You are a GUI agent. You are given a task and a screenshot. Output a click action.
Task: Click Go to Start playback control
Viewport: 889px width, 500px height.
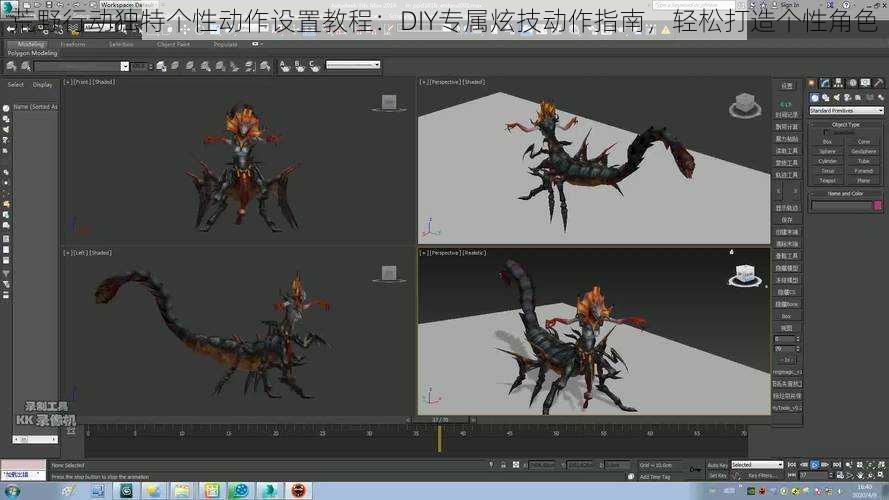point(792,465)
